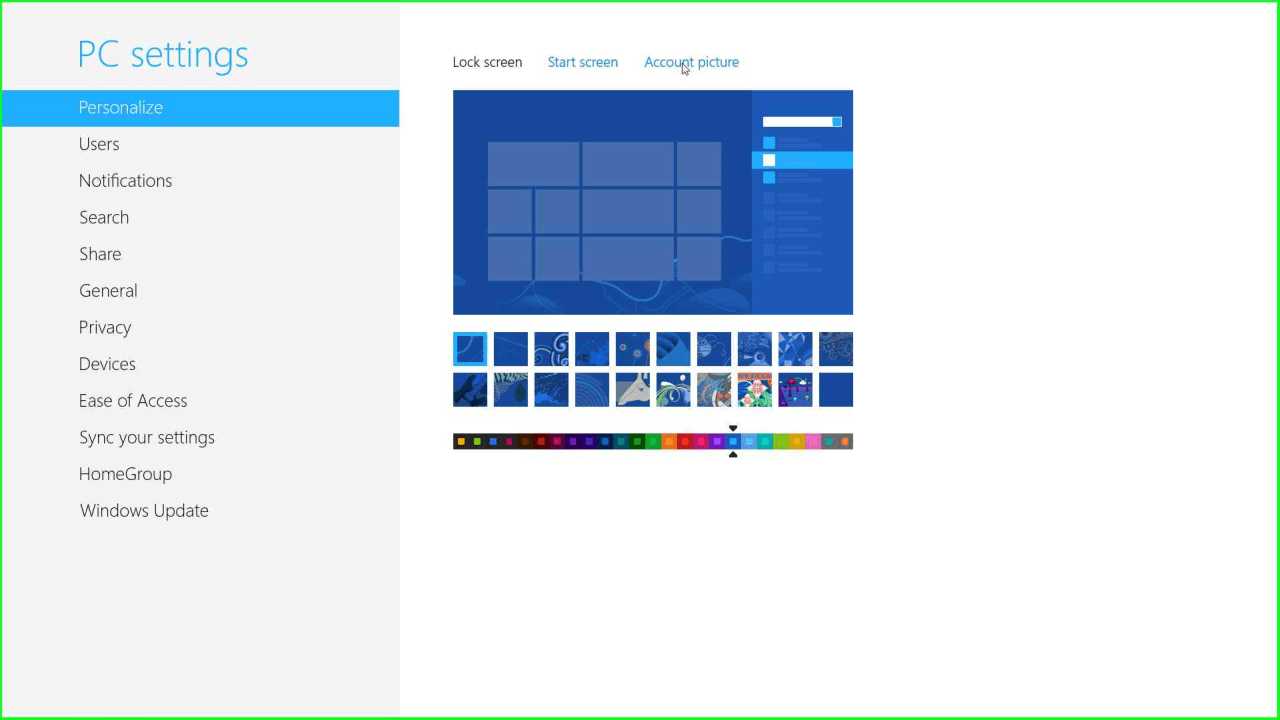Click the Start screen preview image

point(652,202)
